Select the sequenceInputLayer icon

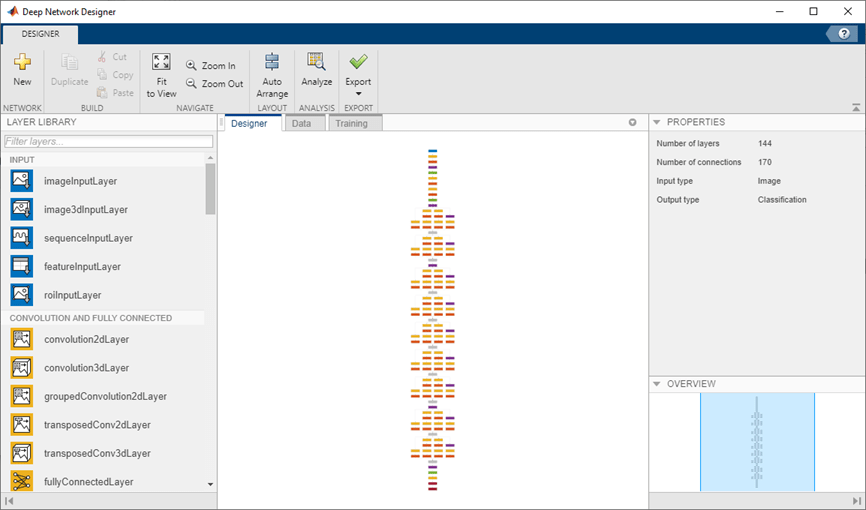pos(22,238)
